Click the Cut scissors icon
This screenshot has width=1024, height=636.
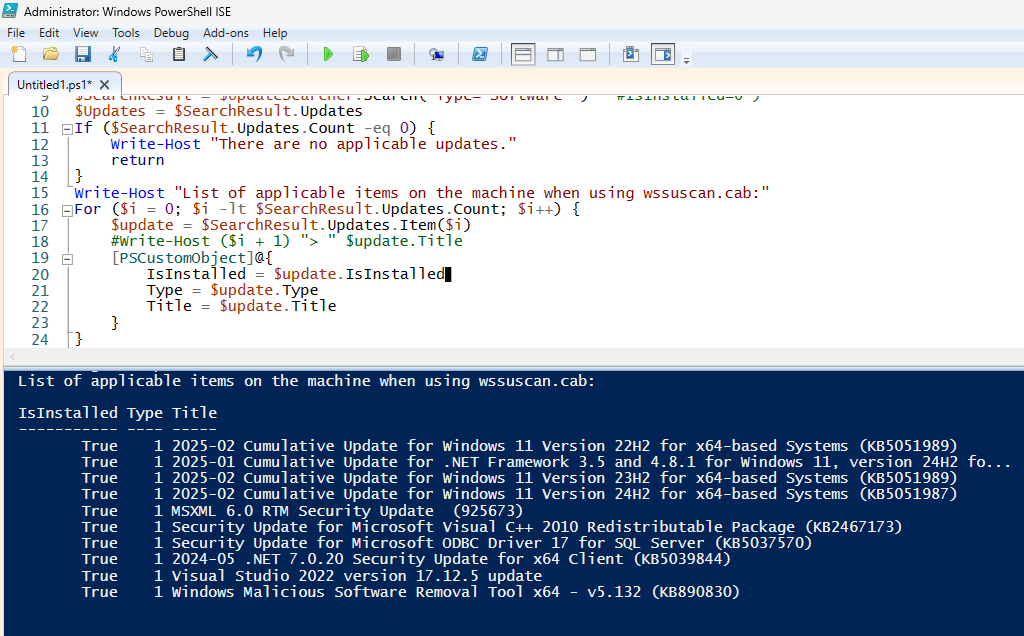pyautogui.click(x=114, y=54)
